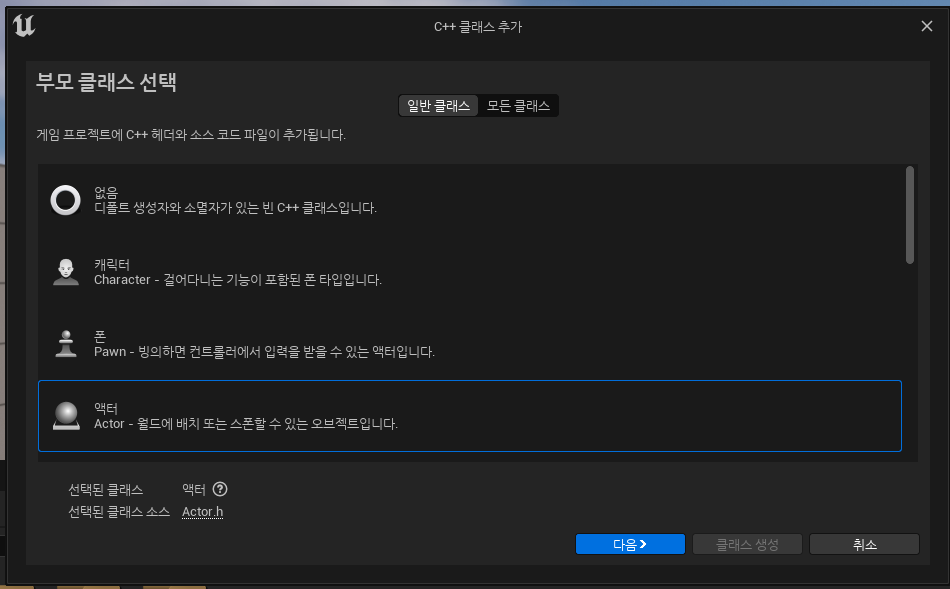Click the 선택된 클래스 소스 label

click(x=119, y=512)
